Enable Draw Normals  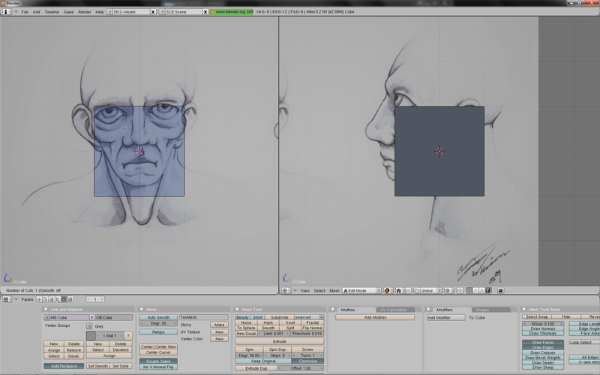pos(543,328)
